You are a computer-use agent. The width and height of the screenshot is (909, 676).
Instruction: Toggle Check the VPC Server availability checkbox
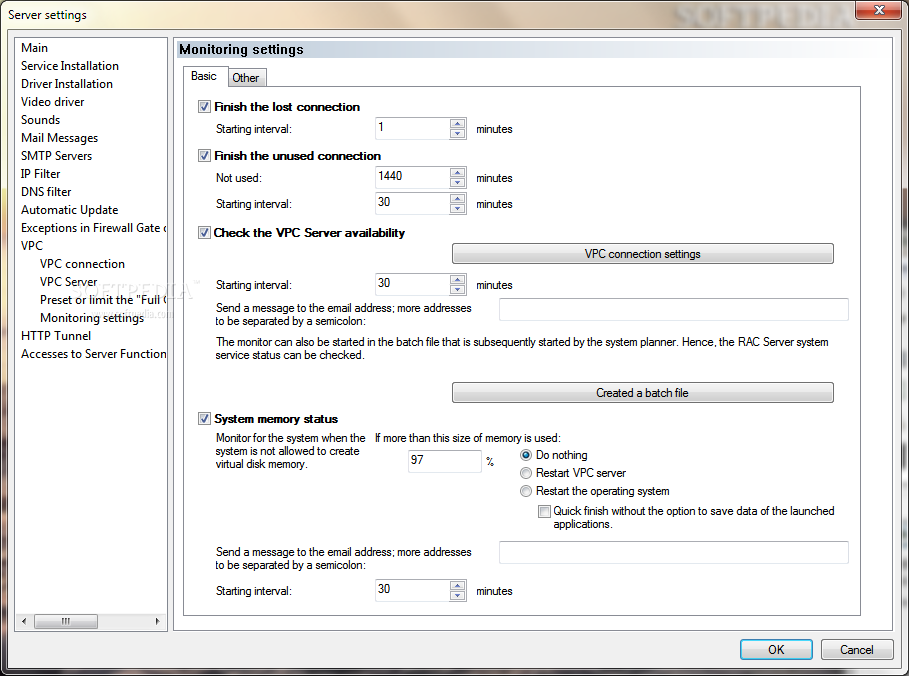pos(204,232)
